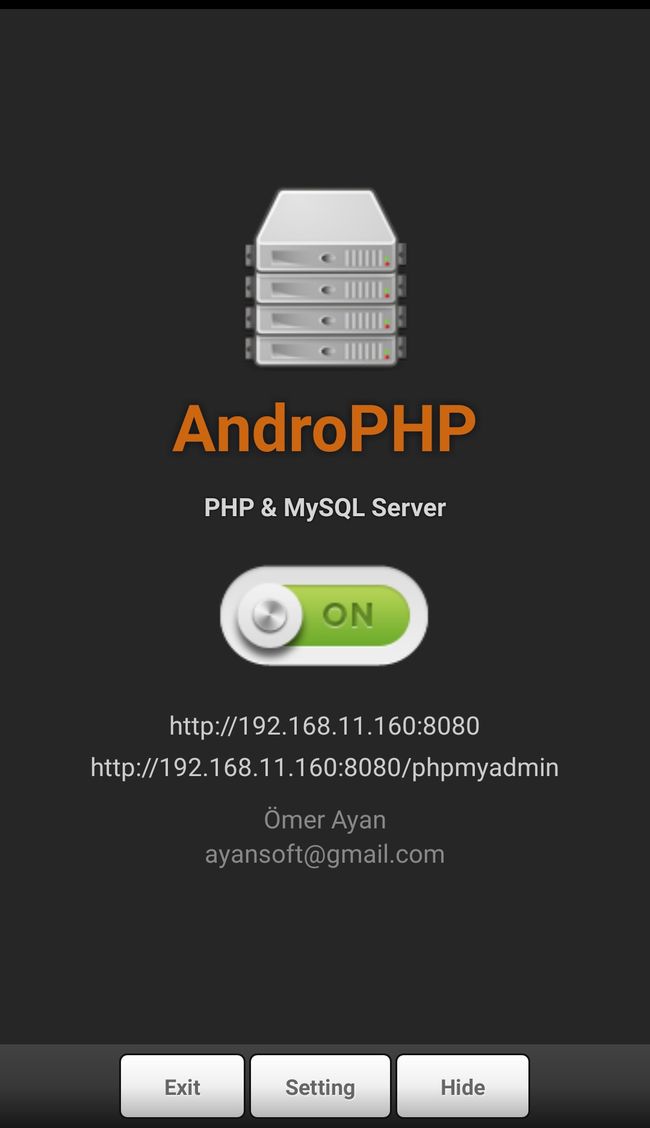Image resolution: width=650 pixels, height=1128 pixels.
Task: Click the ayansoft@gmail.com email address
Action: point(324,855)
